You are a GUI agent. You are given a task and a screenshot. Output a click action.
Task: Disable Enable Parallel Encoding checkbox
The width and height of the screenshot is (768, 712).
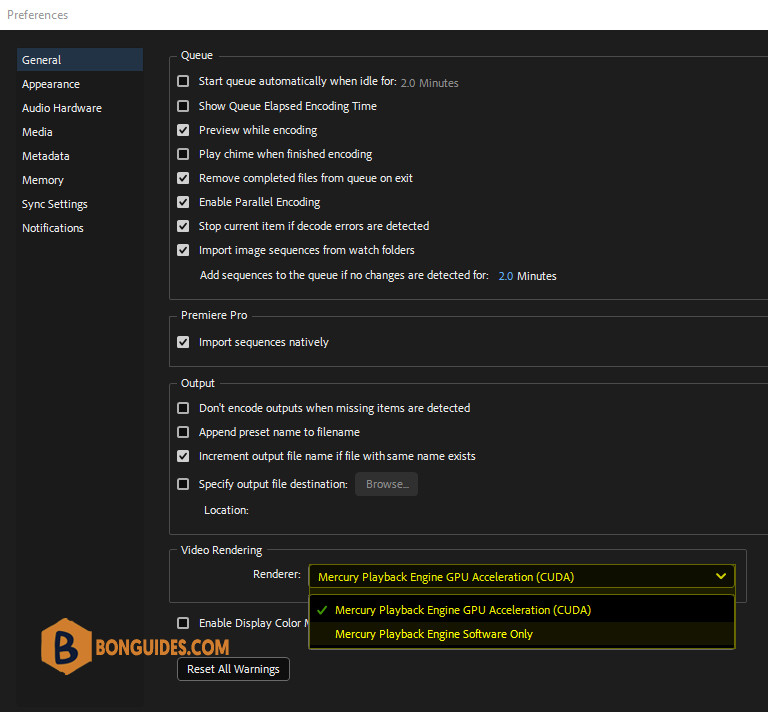[x=183, y=202]
